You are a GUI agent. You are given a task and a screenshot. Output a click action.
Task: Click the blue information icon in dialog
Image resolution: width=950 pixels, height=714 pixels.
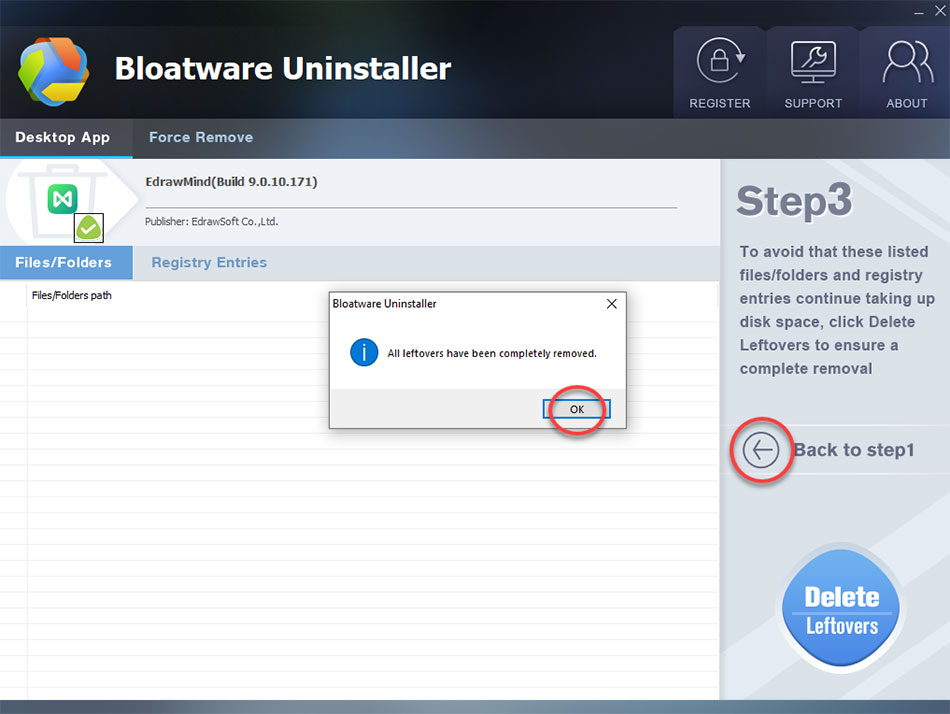pyautogui.click(x=364, y=353)
